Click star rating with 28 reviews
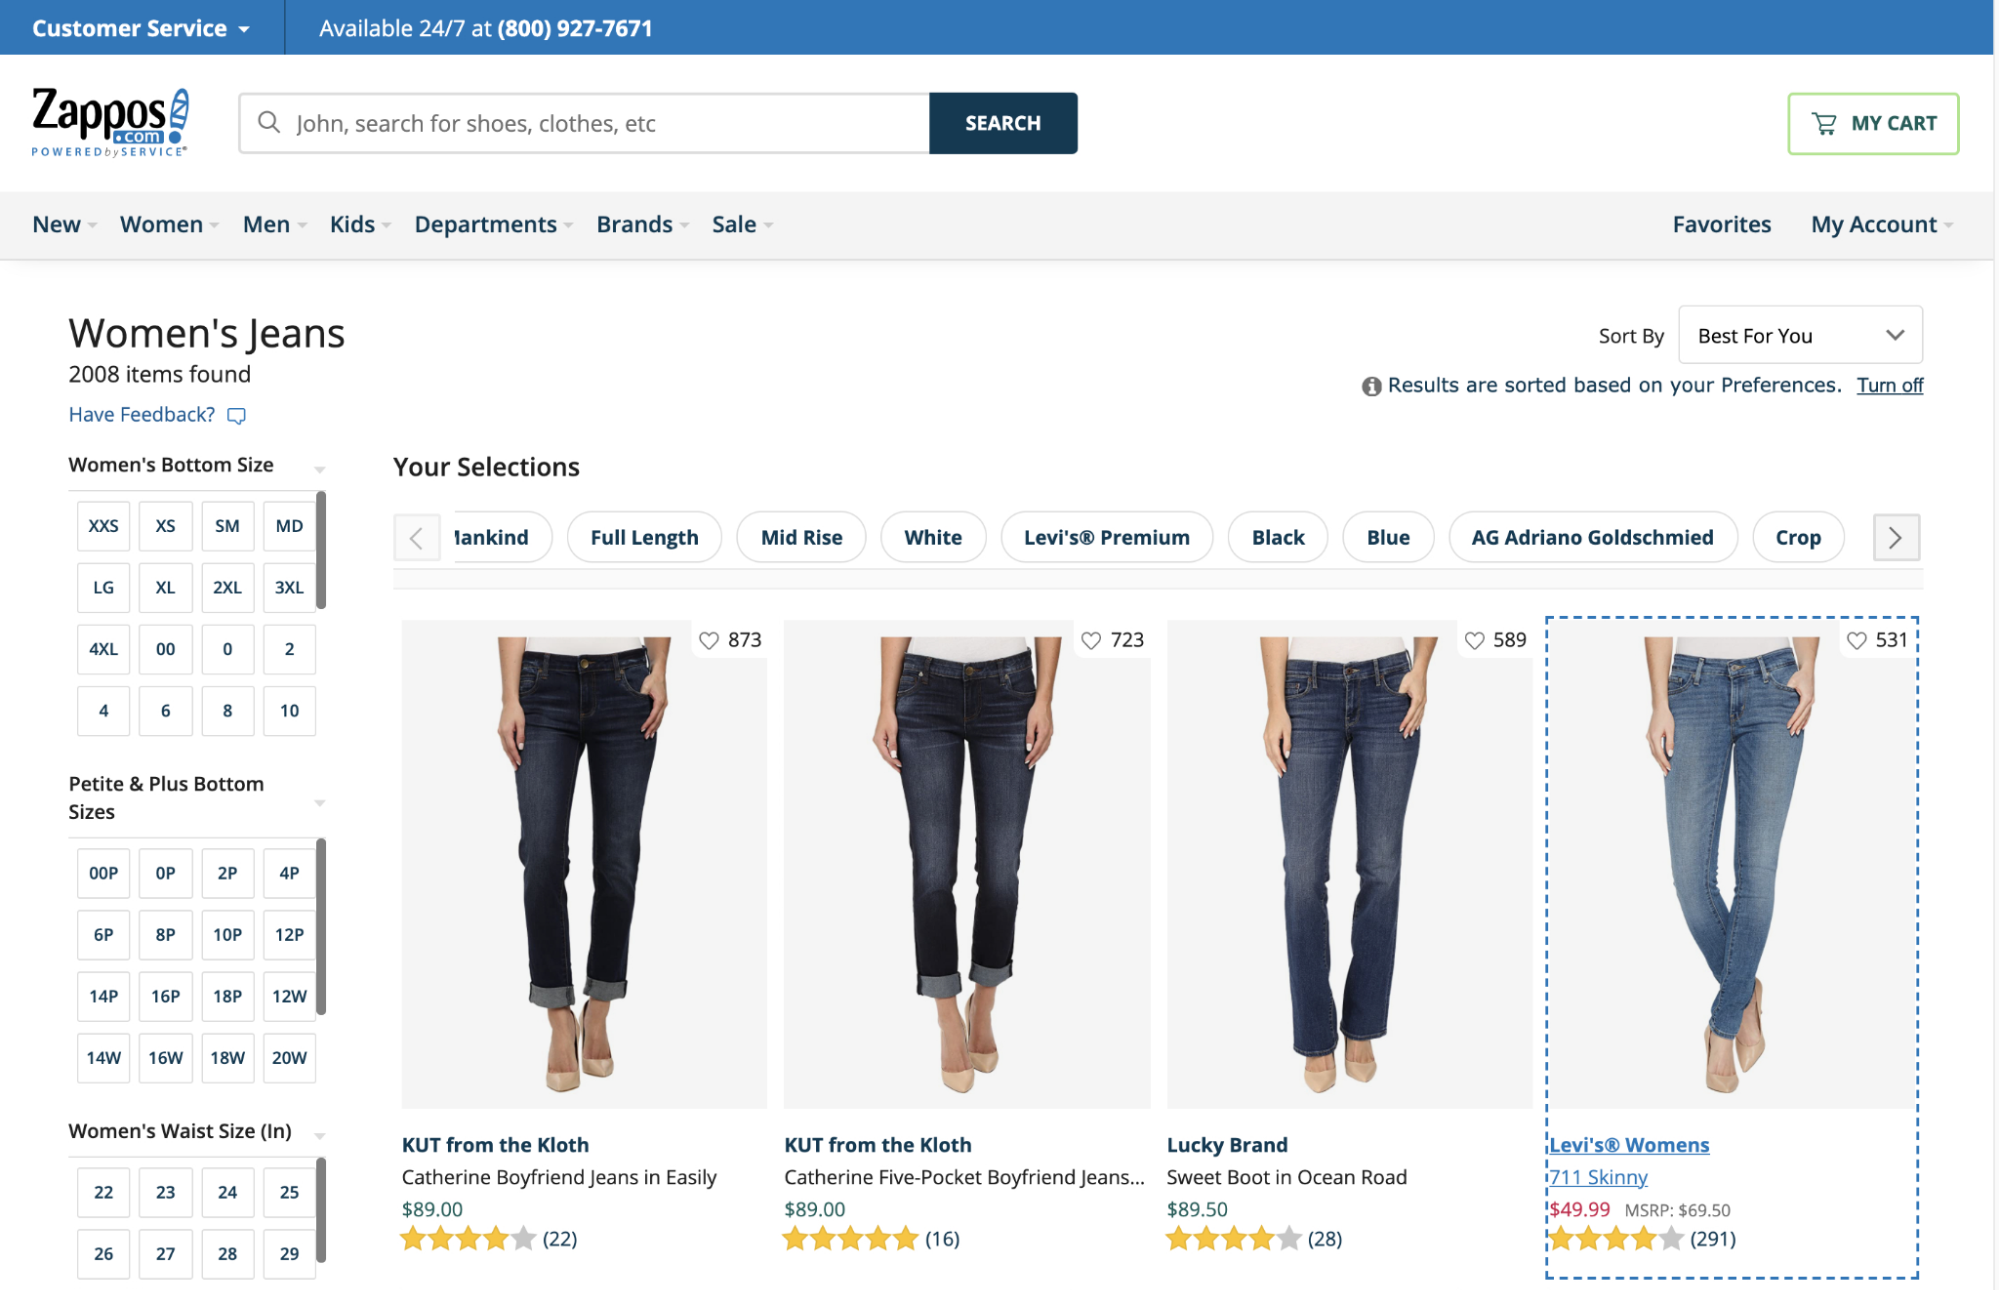 [1234, 1239]
